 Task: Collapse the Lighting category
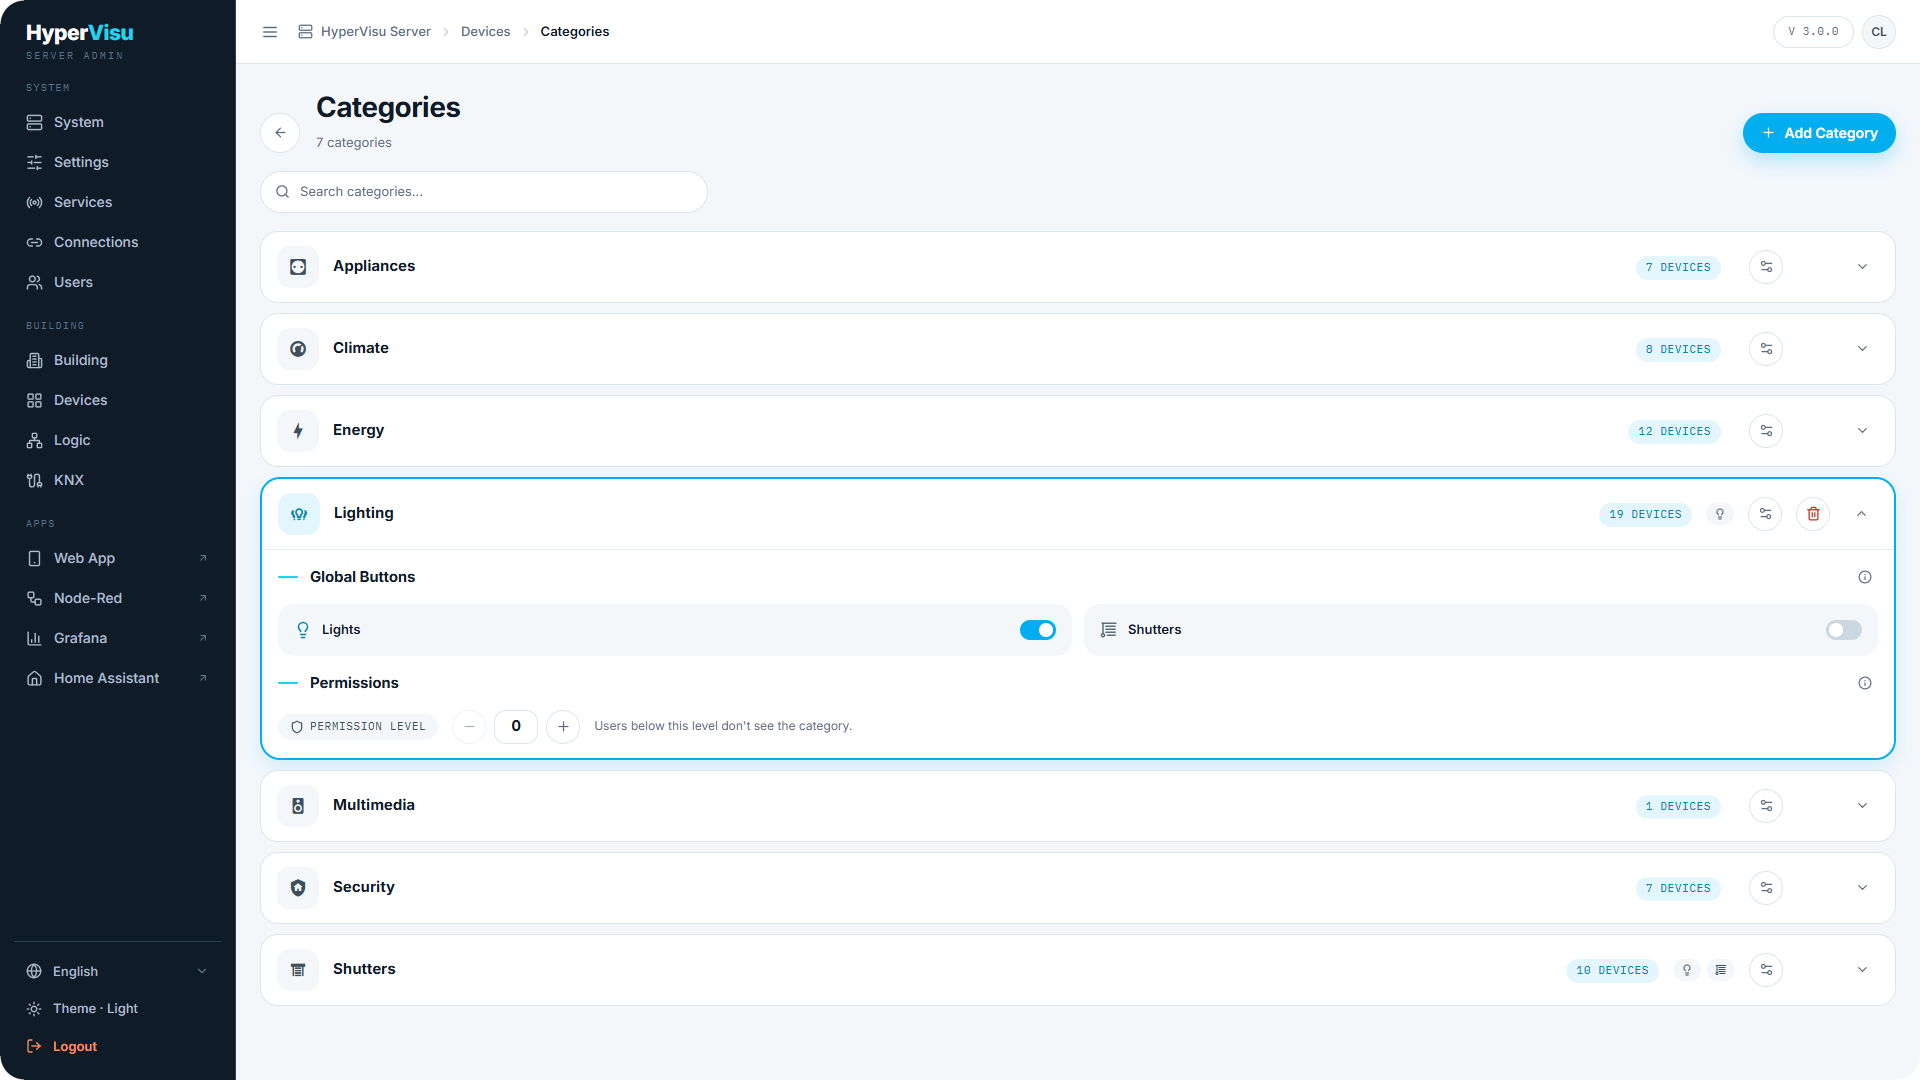1861,514
